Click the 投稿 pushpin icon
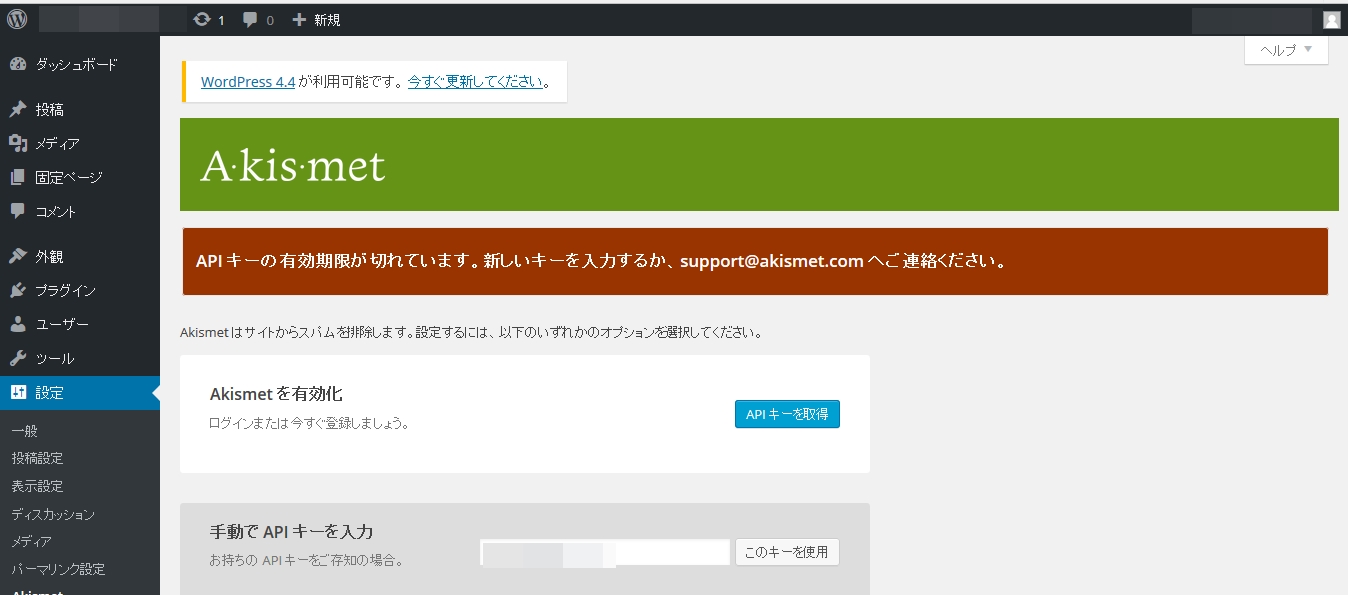The height and width of the screenshot is (595, 1348). [x=17, y=109]
